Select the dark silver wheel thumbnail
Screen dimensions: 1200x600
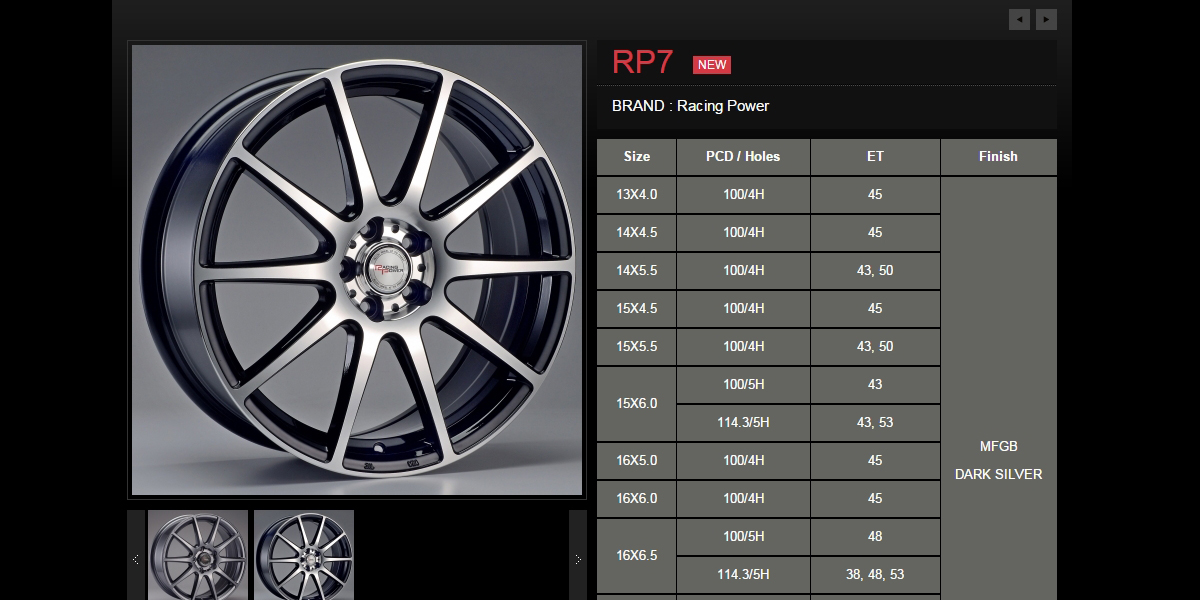click(x=198, y=555)
